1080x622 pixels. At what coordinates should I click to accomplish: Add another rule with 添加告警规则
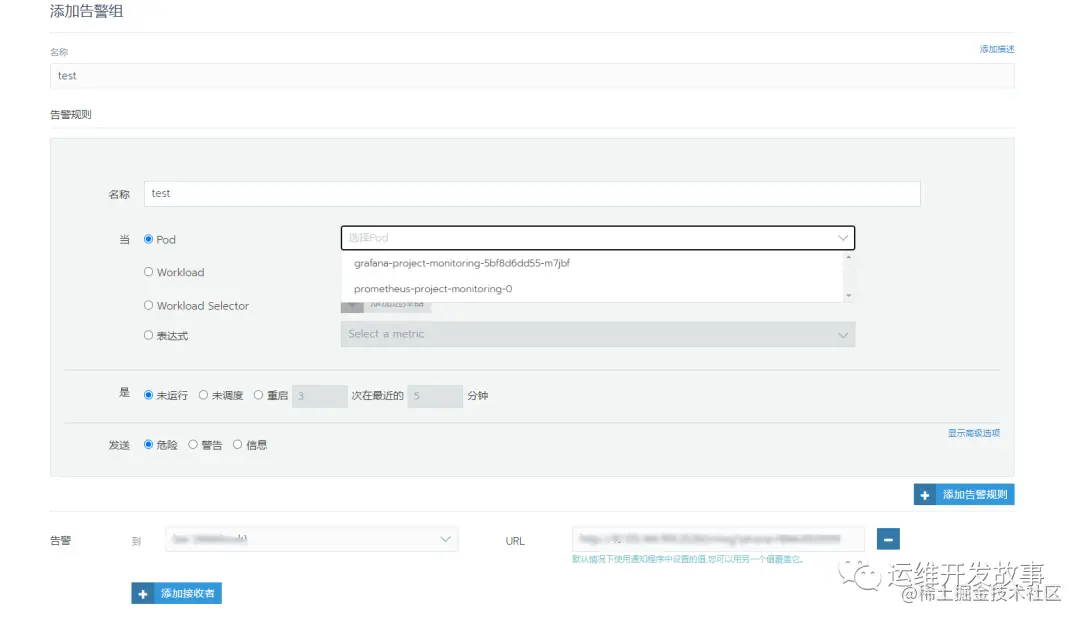point(964,495)
